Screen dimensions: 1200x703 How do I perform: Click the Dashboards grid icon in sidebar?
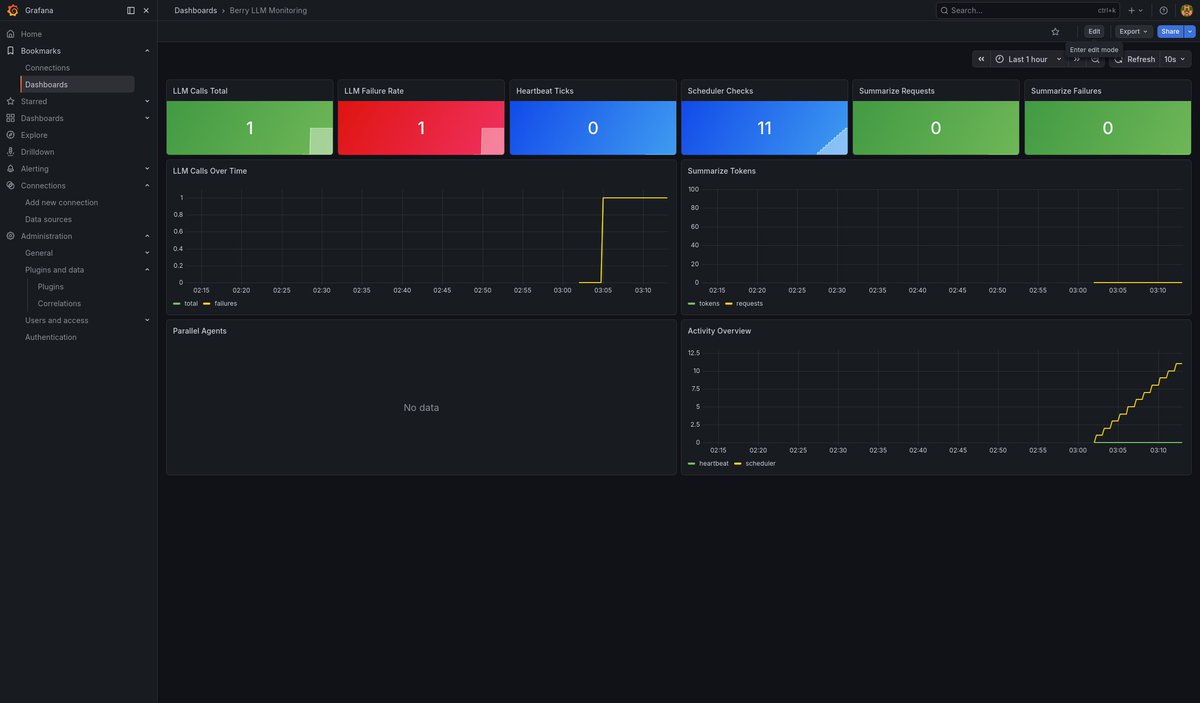[x=11, y=118]
